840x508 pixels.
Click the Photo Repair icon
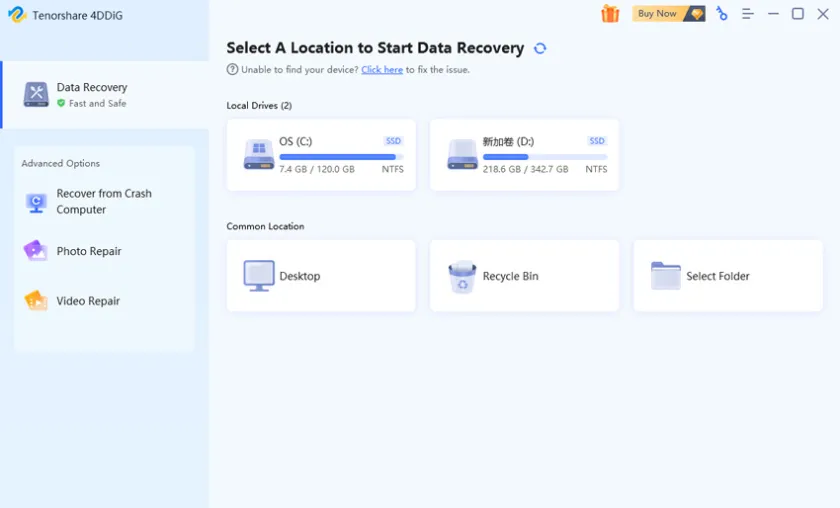tap(36, 251)
